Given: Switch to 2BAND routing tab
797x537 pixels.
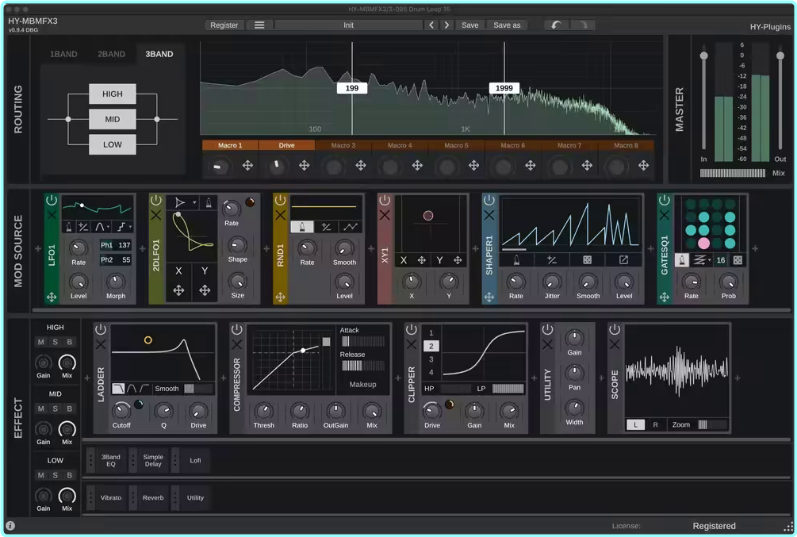Looking at the screenshot, I should [x=111, y=54].
